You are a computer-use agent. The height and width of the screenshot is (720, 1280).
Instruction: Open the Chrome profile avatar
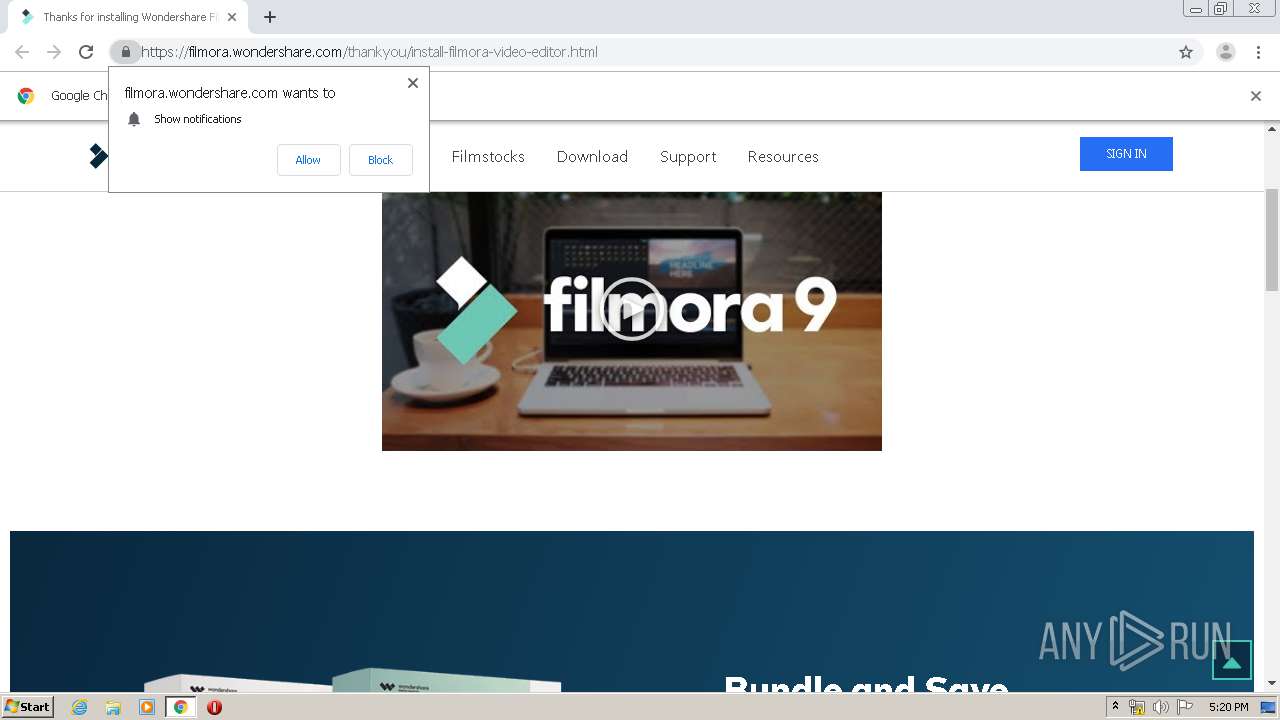(x=1226, y=52)
